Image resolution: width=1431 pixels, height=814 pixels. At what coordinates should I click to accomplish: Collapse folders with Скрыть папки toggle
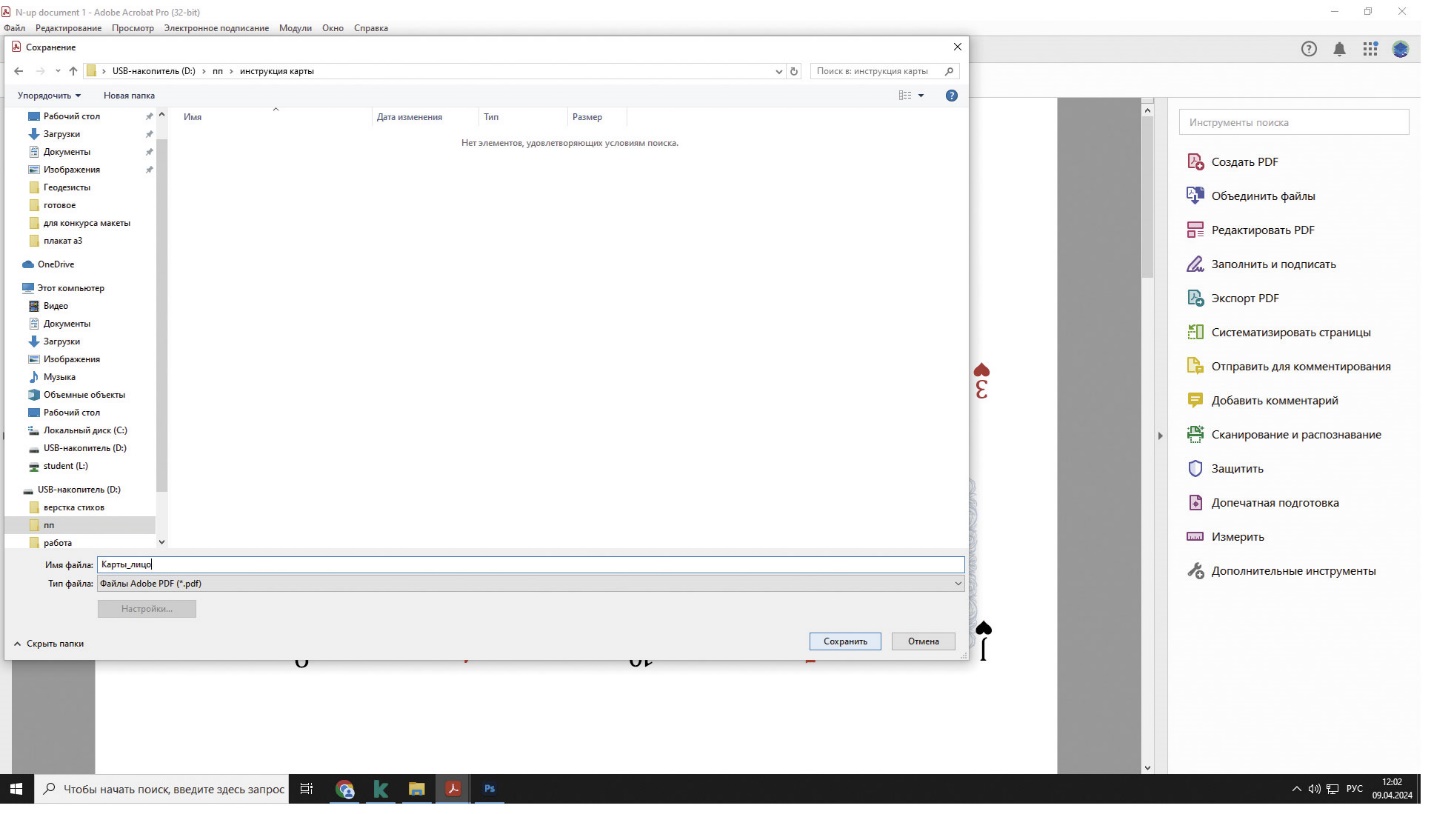tap(49, 644)
